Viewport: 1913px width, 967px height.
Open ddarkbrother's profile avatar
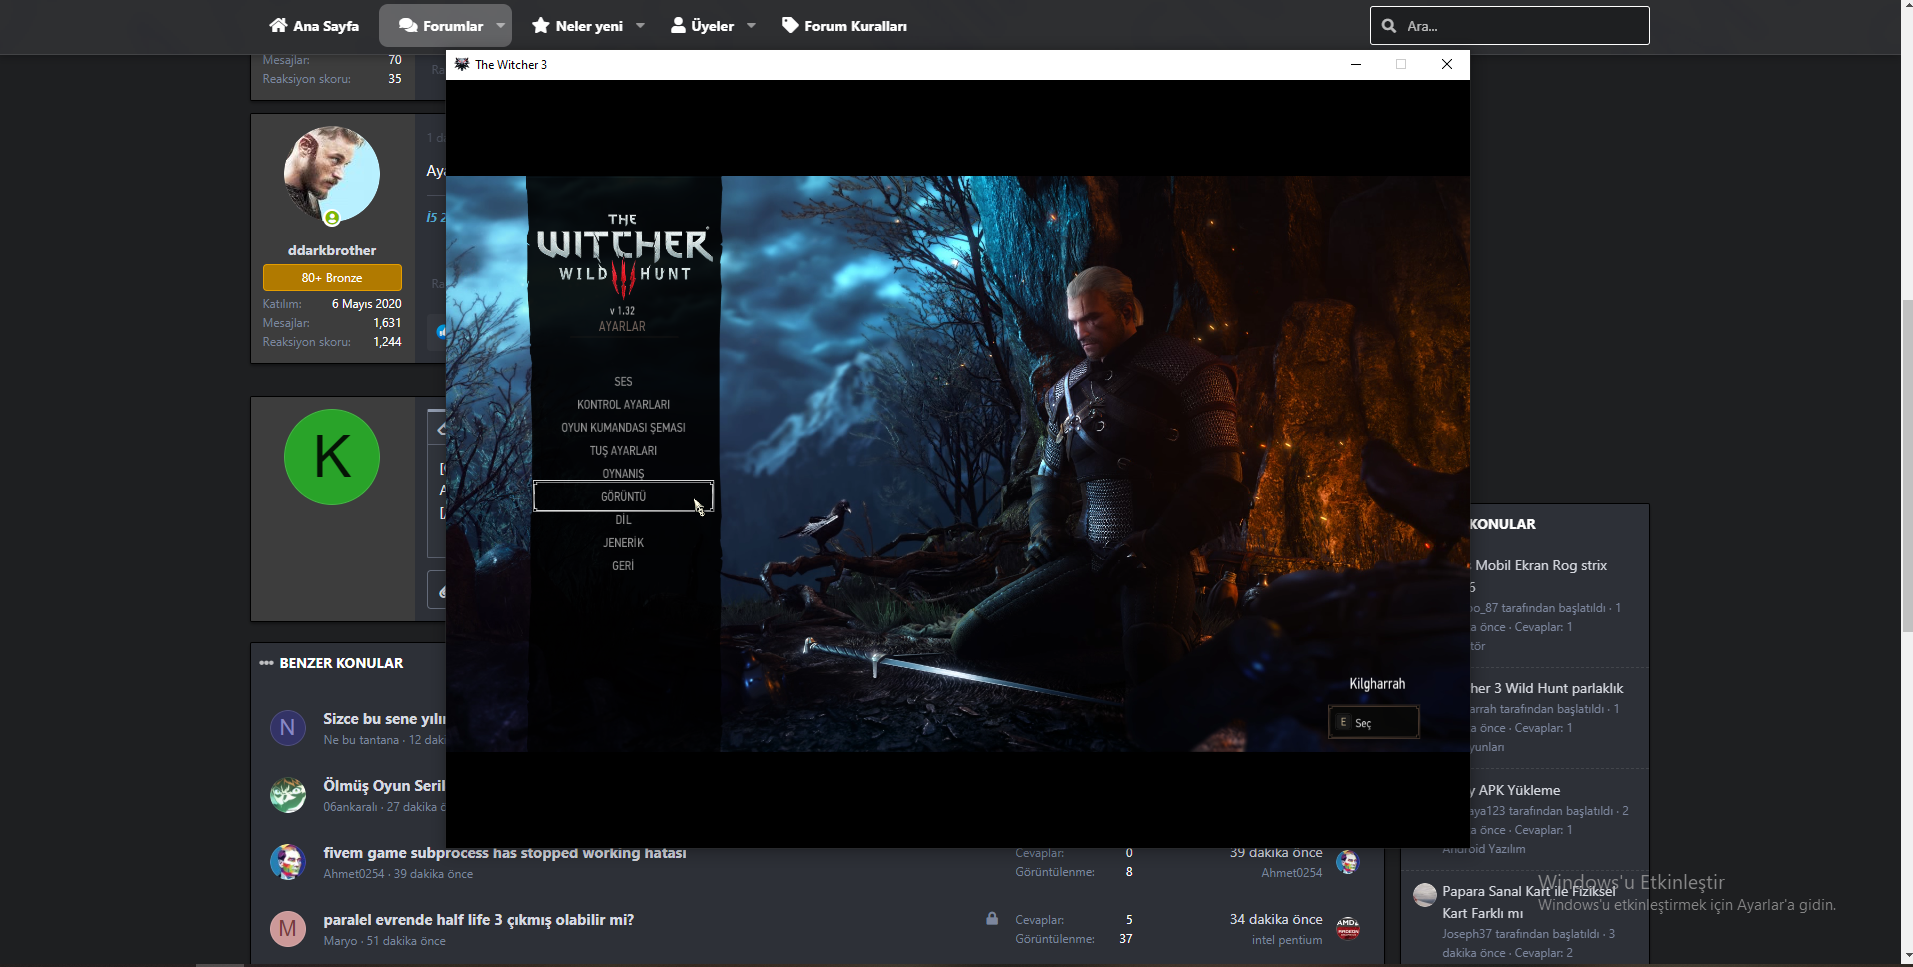click(x=332, y=175)
